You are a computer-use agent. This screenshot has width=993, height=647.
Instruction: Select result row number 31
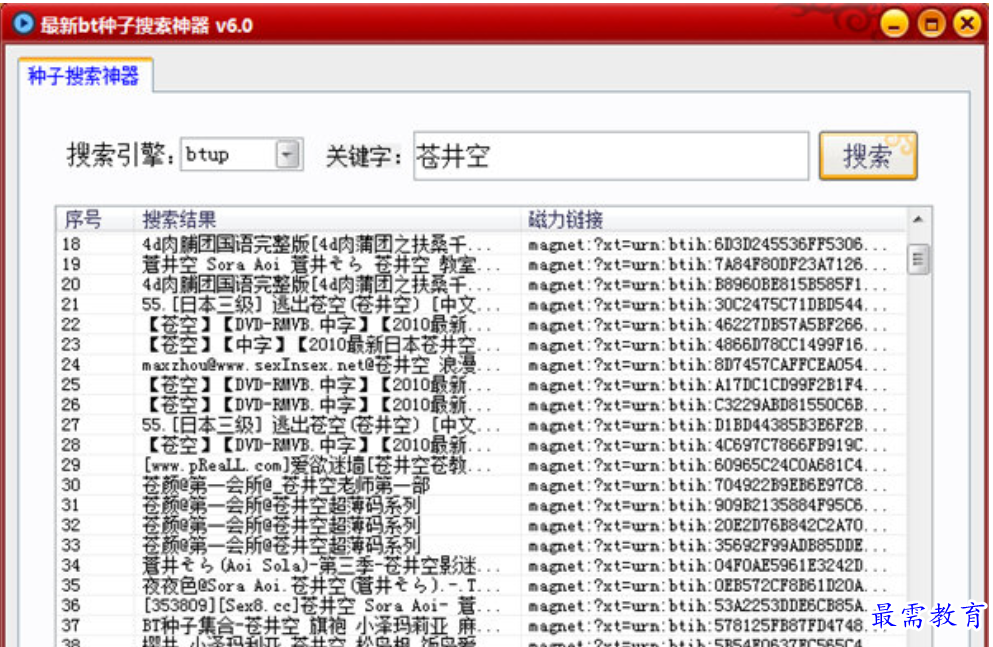click(x=481, y=505)
